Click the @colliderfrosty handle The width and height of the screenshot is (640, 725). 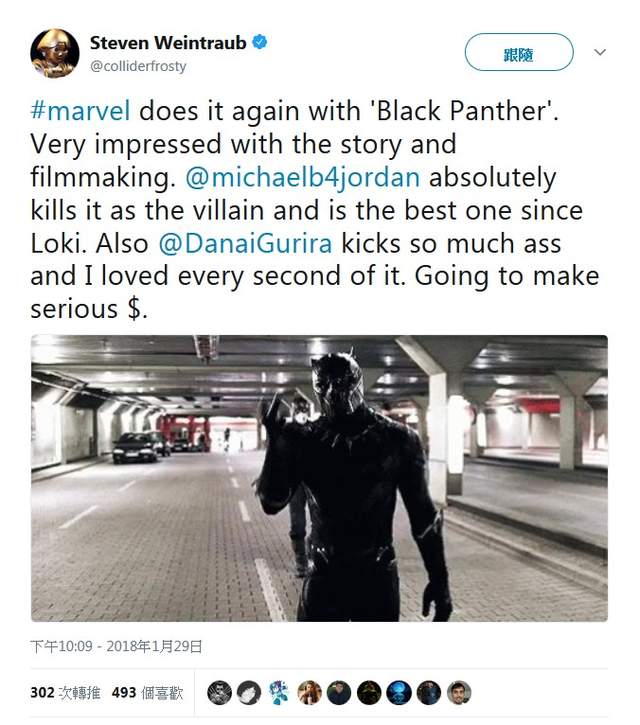point(138,66)
